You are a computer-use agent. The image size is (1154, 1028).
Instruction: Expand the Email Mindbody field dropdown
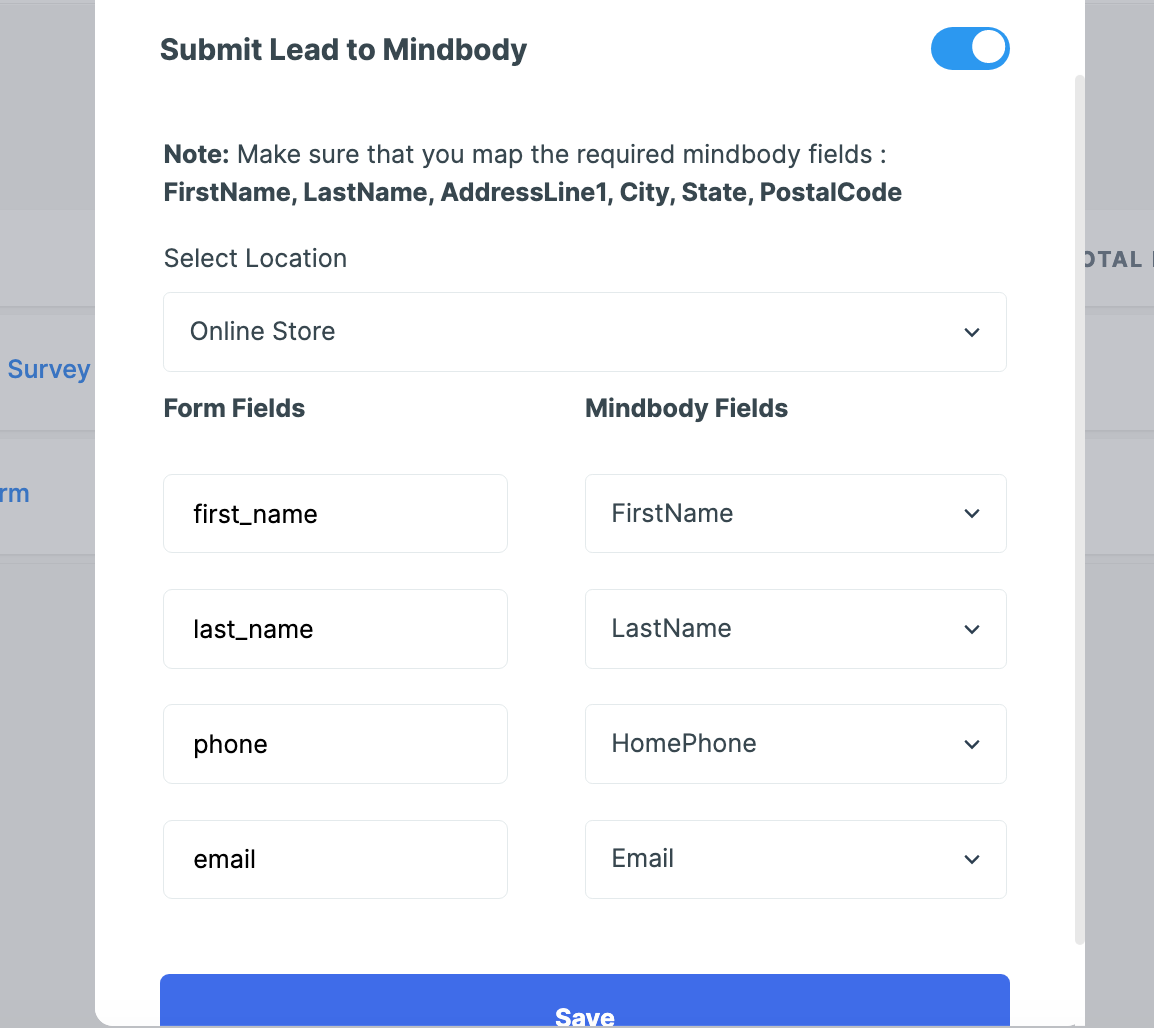pyautogui.click(x=795, y=859)
